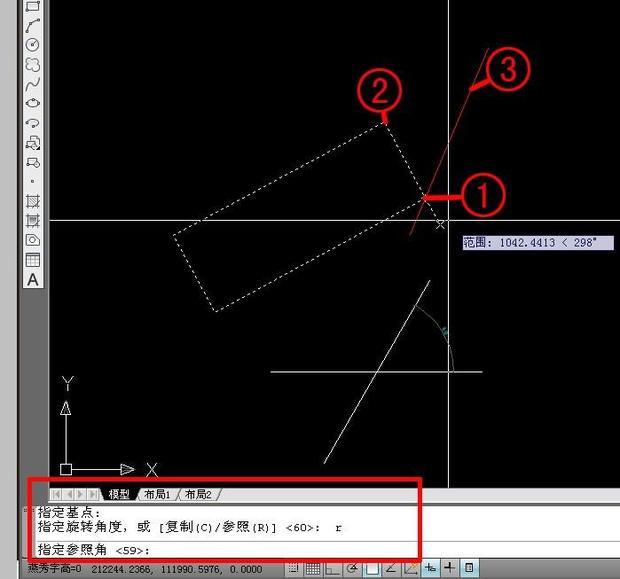Toggle Quick Properties in status bar

click(469, 569)
